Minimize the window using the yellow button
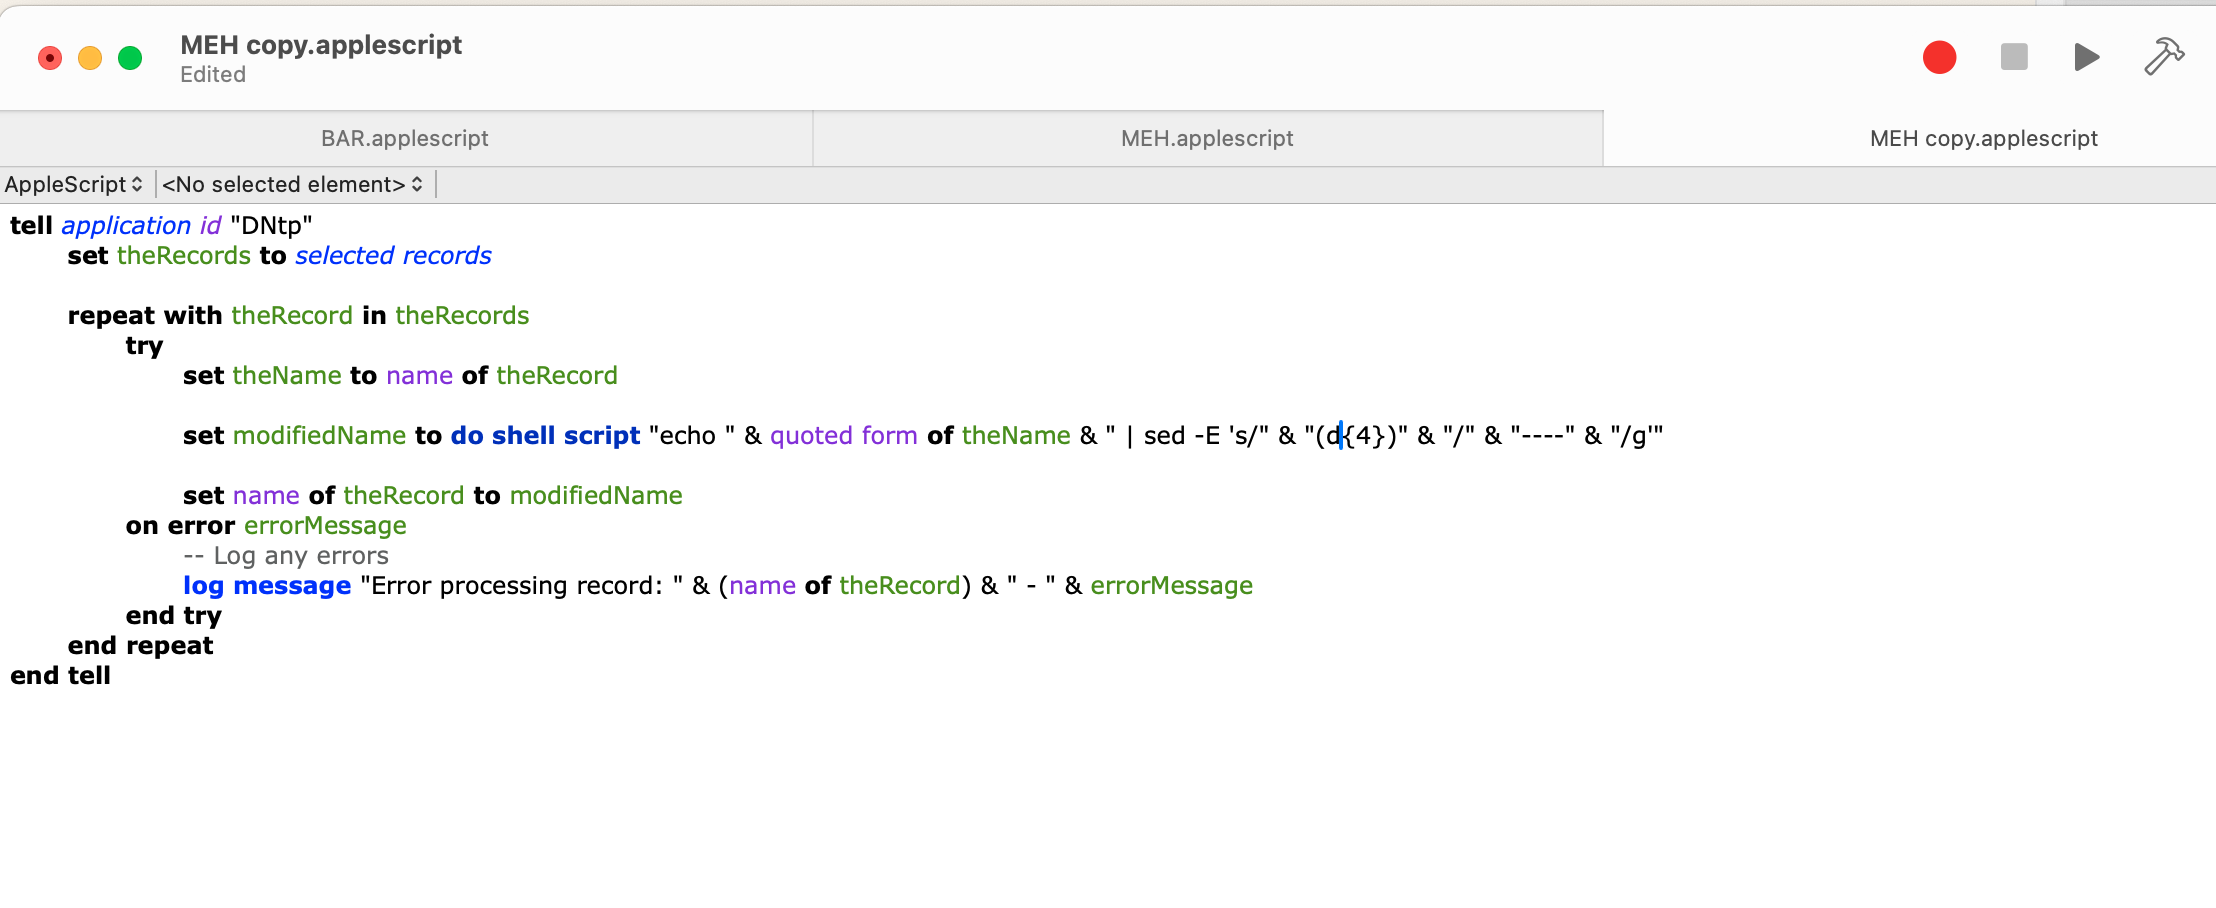This screenshot has width=2216, height=908. pos(90,58)
